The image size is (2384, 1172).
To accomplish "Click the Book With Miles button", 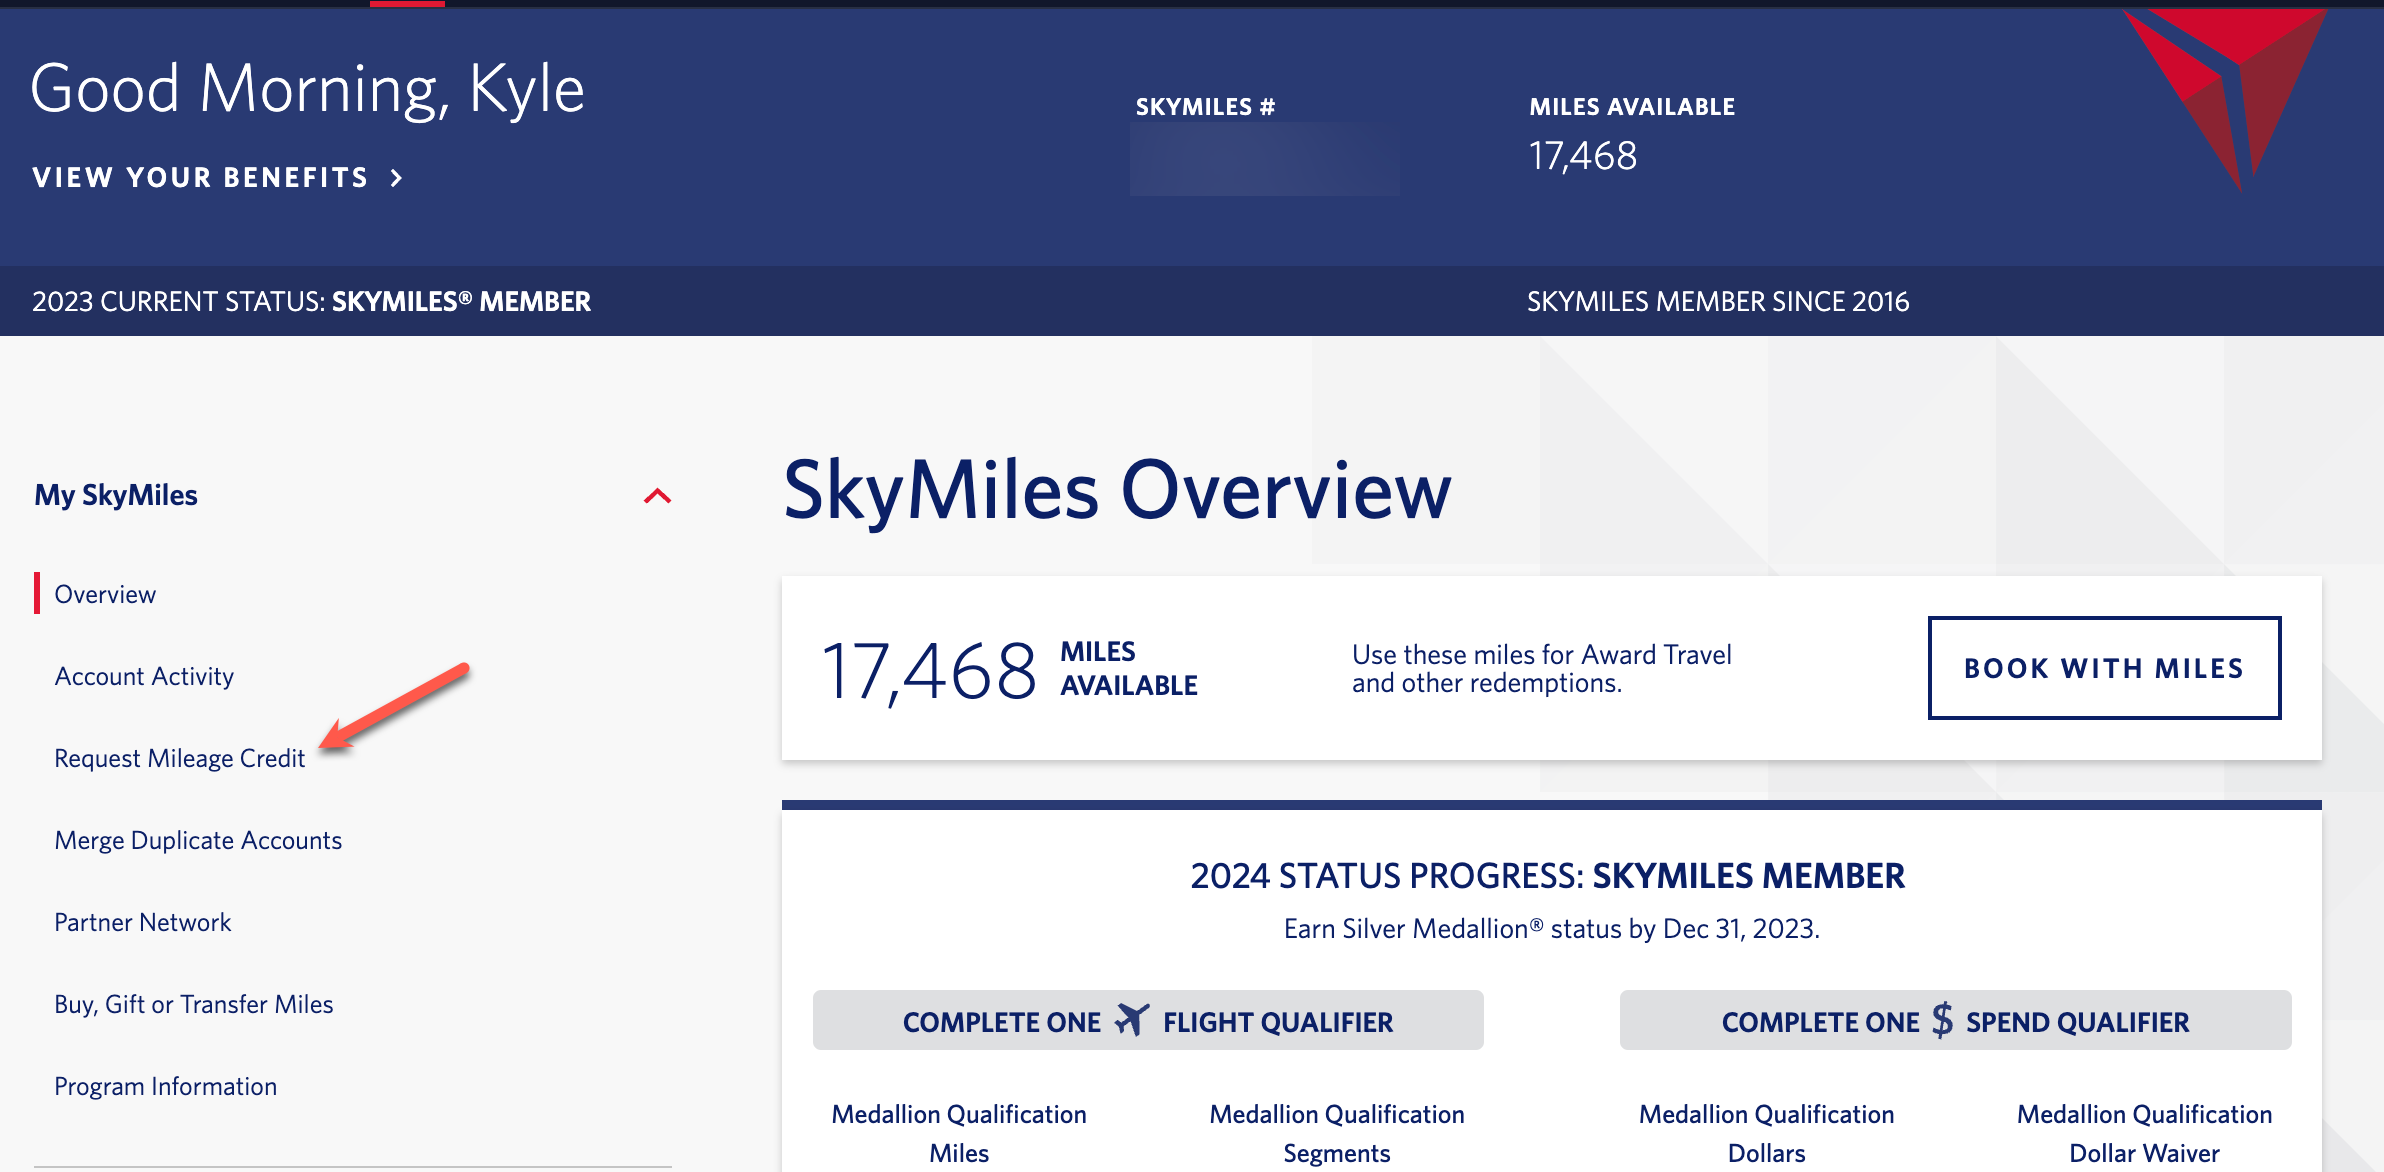I will click(2103, 667).
